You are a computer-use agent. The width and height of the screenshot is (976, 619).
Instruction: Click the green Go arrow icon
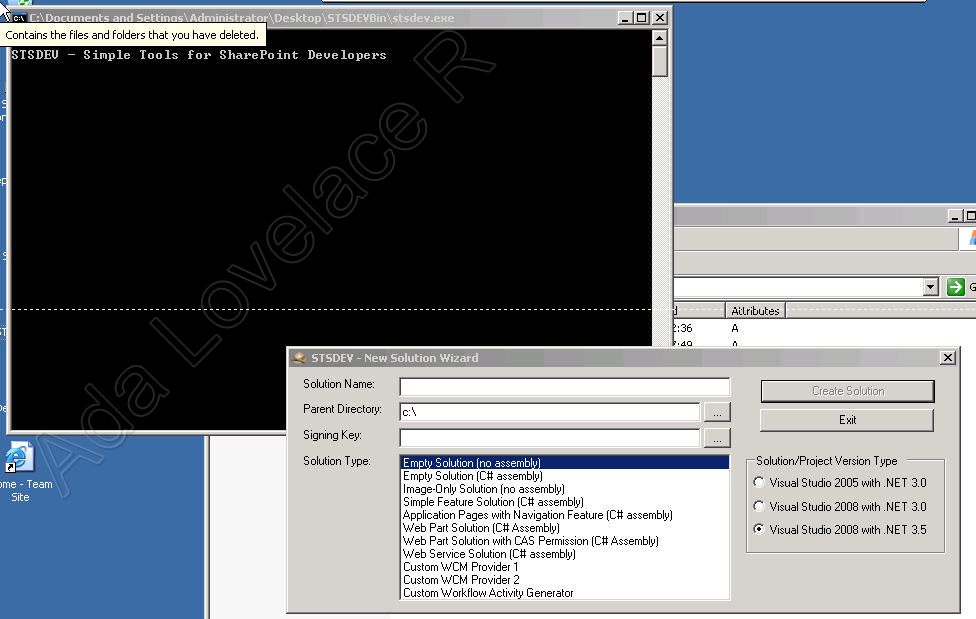coord(955,287)
